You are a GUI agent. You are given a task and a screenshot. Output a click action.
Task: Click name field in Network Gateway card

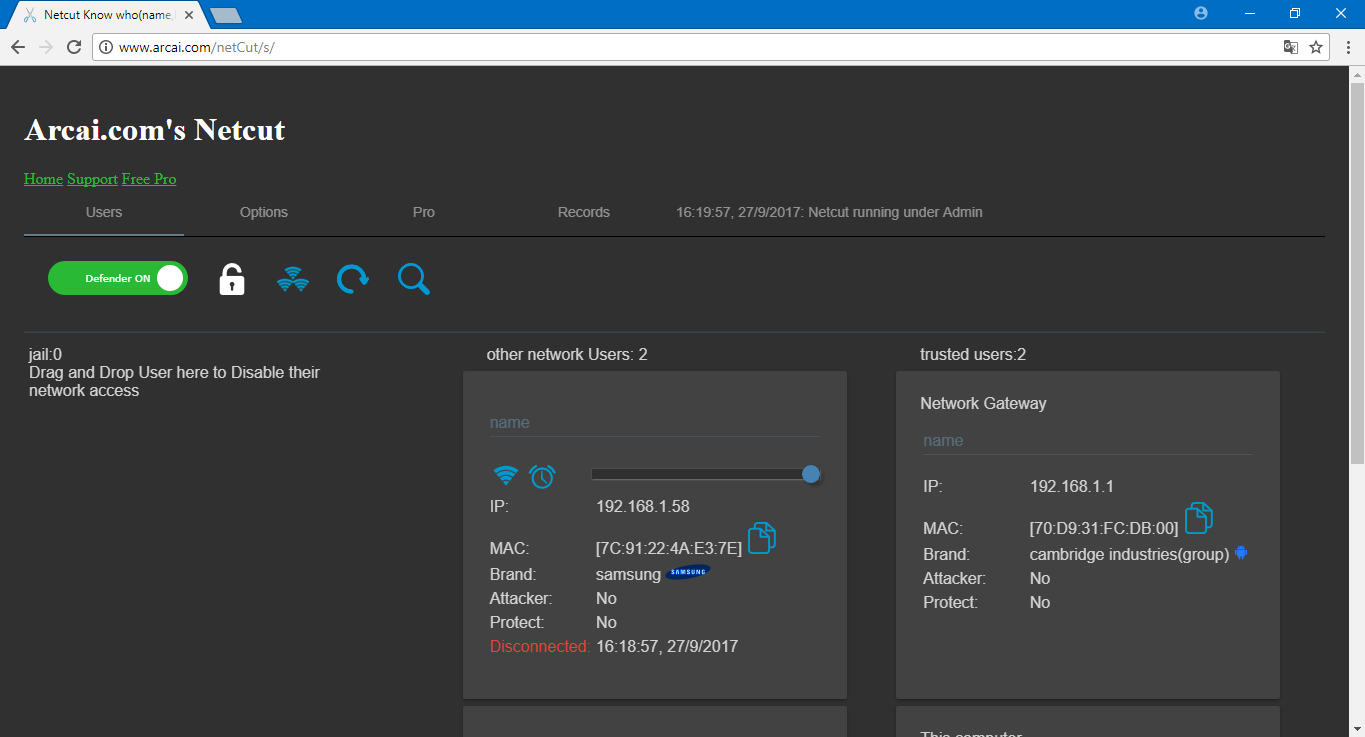1087,441
